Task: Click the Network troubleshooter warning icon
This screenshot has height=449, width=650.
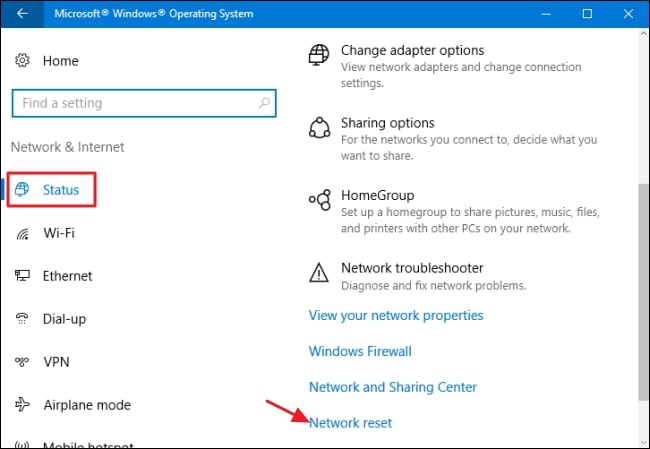Action: [319, 272]
